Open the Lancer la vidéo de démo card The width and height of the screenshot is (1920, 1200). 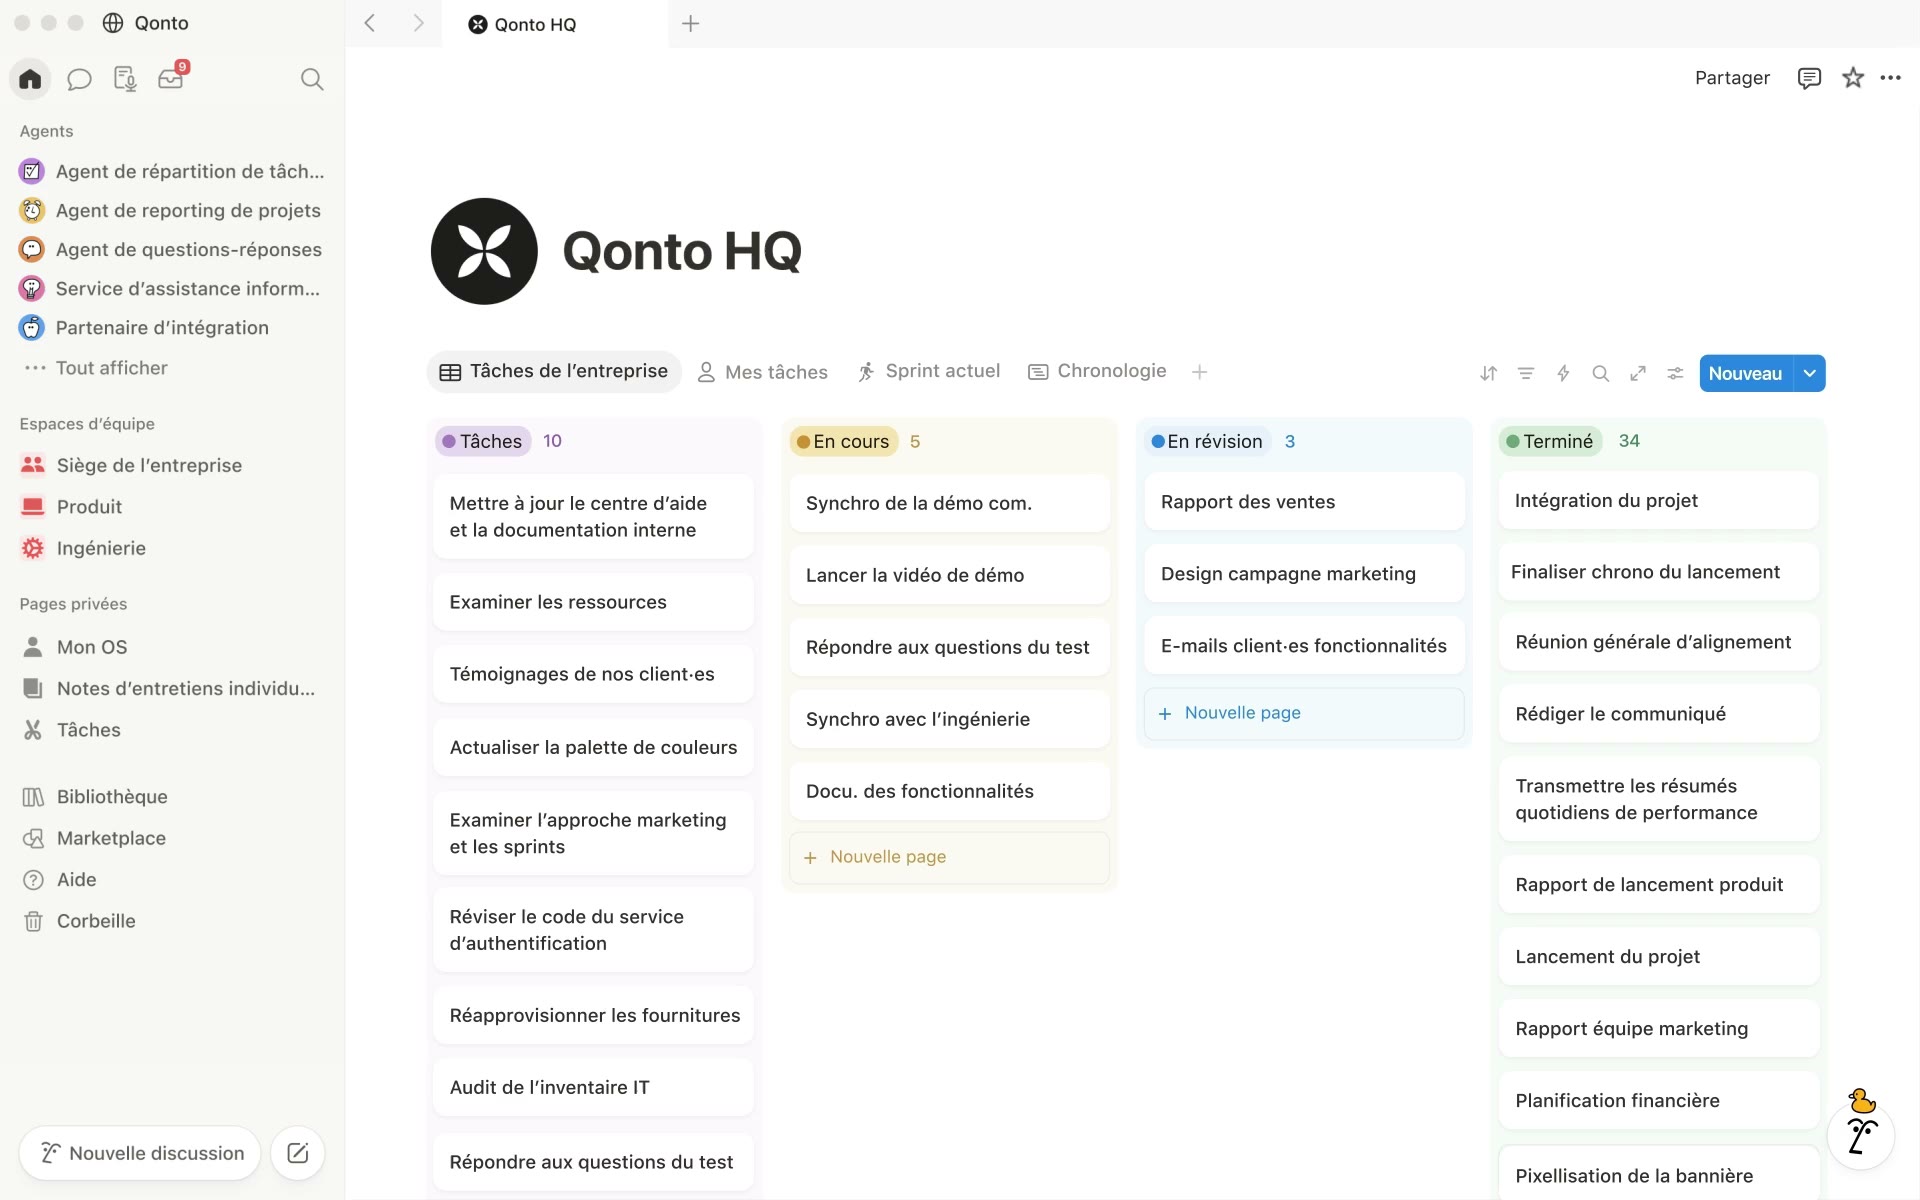(x=949, y=575)
